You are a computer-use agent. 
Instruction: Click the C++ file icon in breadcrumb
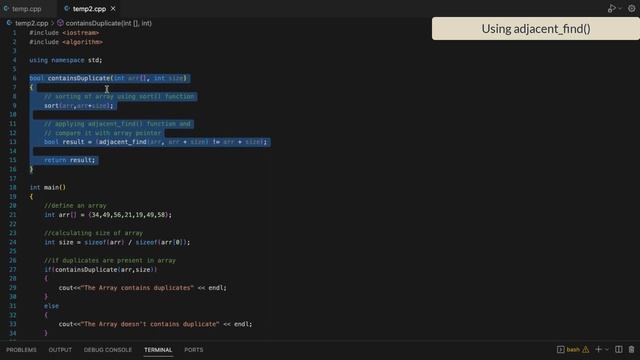point(9,23)
